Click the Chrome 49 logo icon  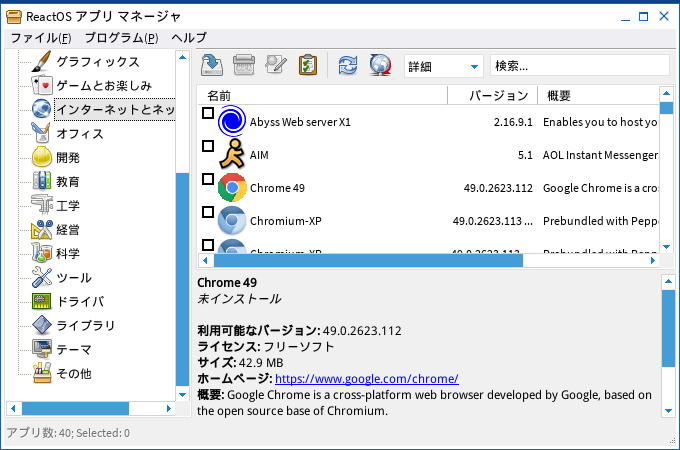pyautogui.click(x=232, y=188)
